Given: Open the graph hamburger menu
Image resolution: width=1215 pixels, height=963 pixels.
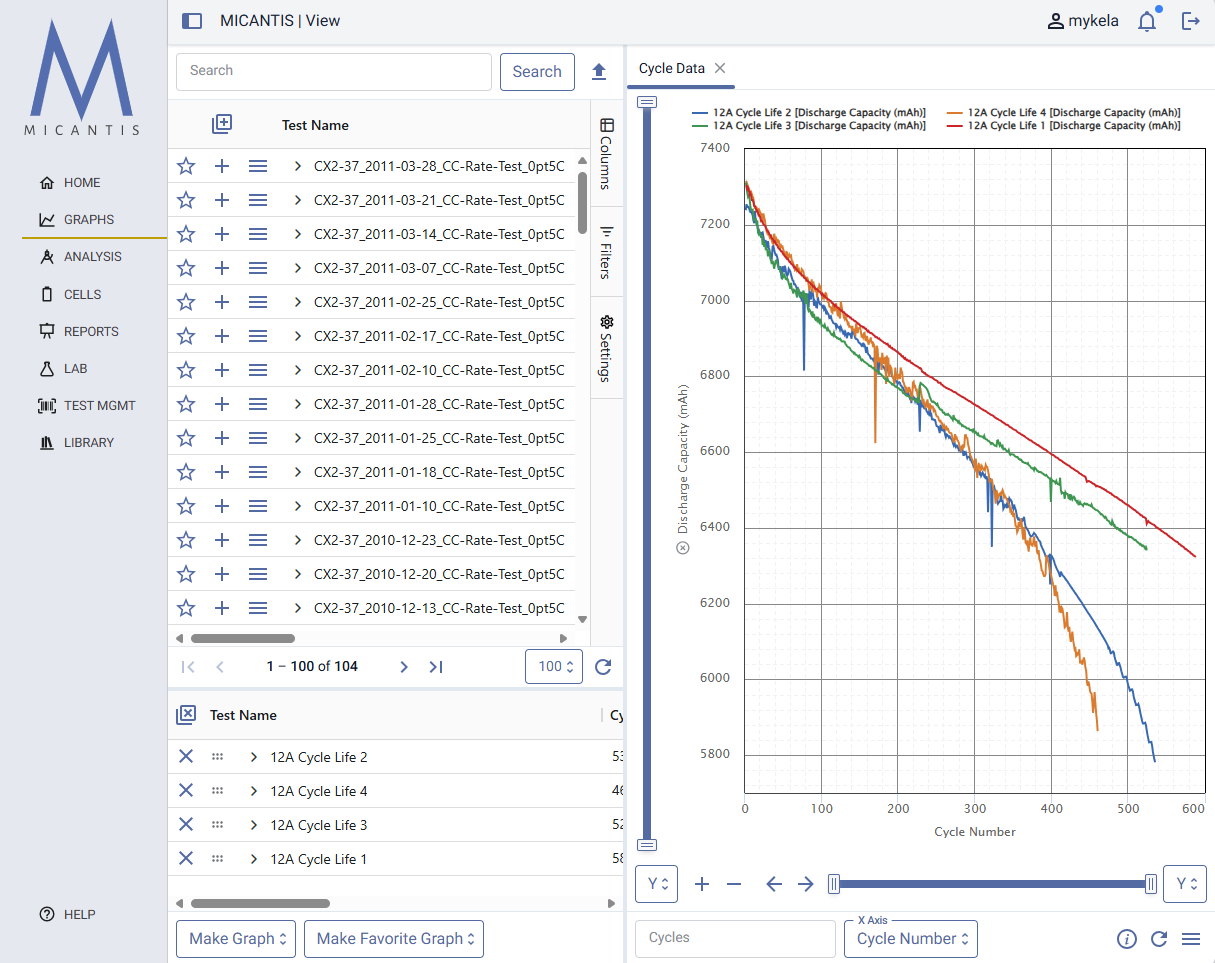Looking at the screenshot, I should pos(1191,939).
